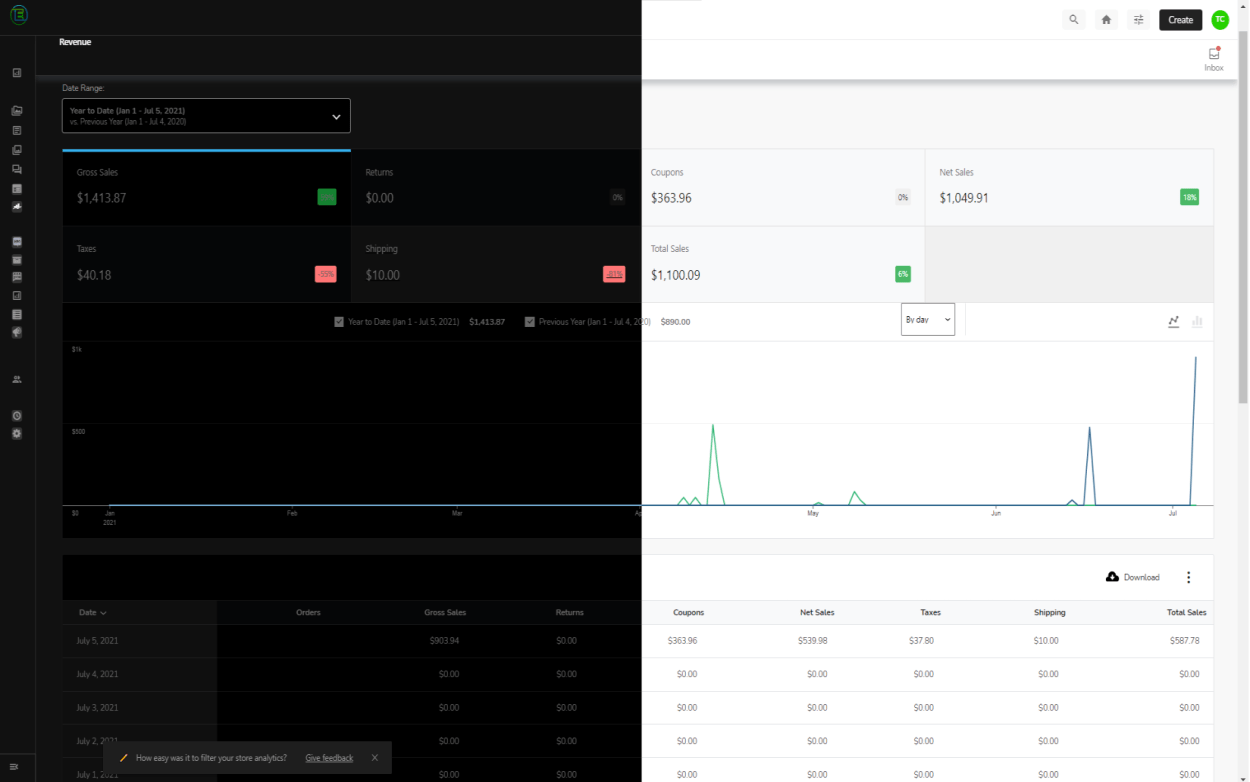Select the Total Sales summary card

point(783,264)
